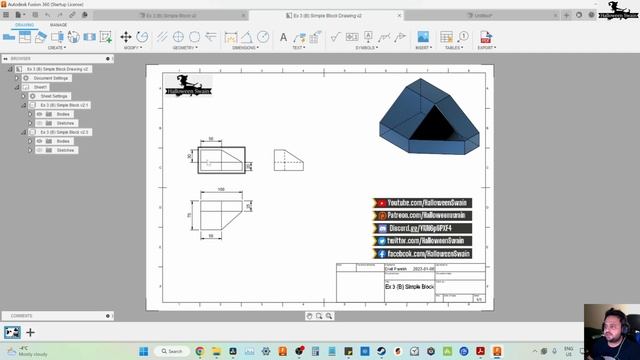Select the Sheet1 thumbnail at bottom
The image size is (640, 360).
click(x=12, y=332)
